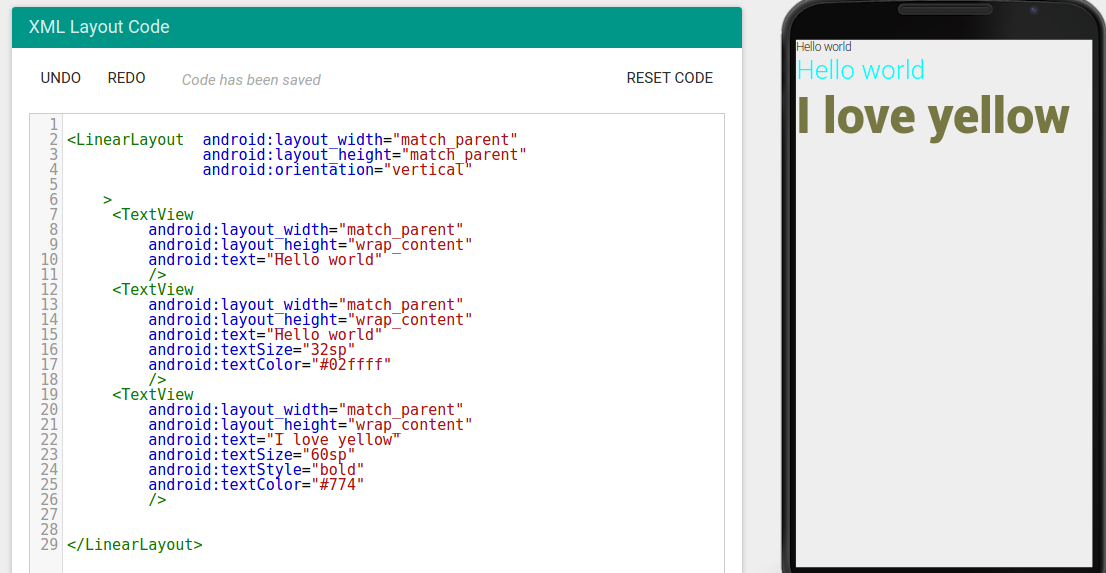
Task: Click the closing </LinearLayout> tag
Action: click(x=135, y=545)
